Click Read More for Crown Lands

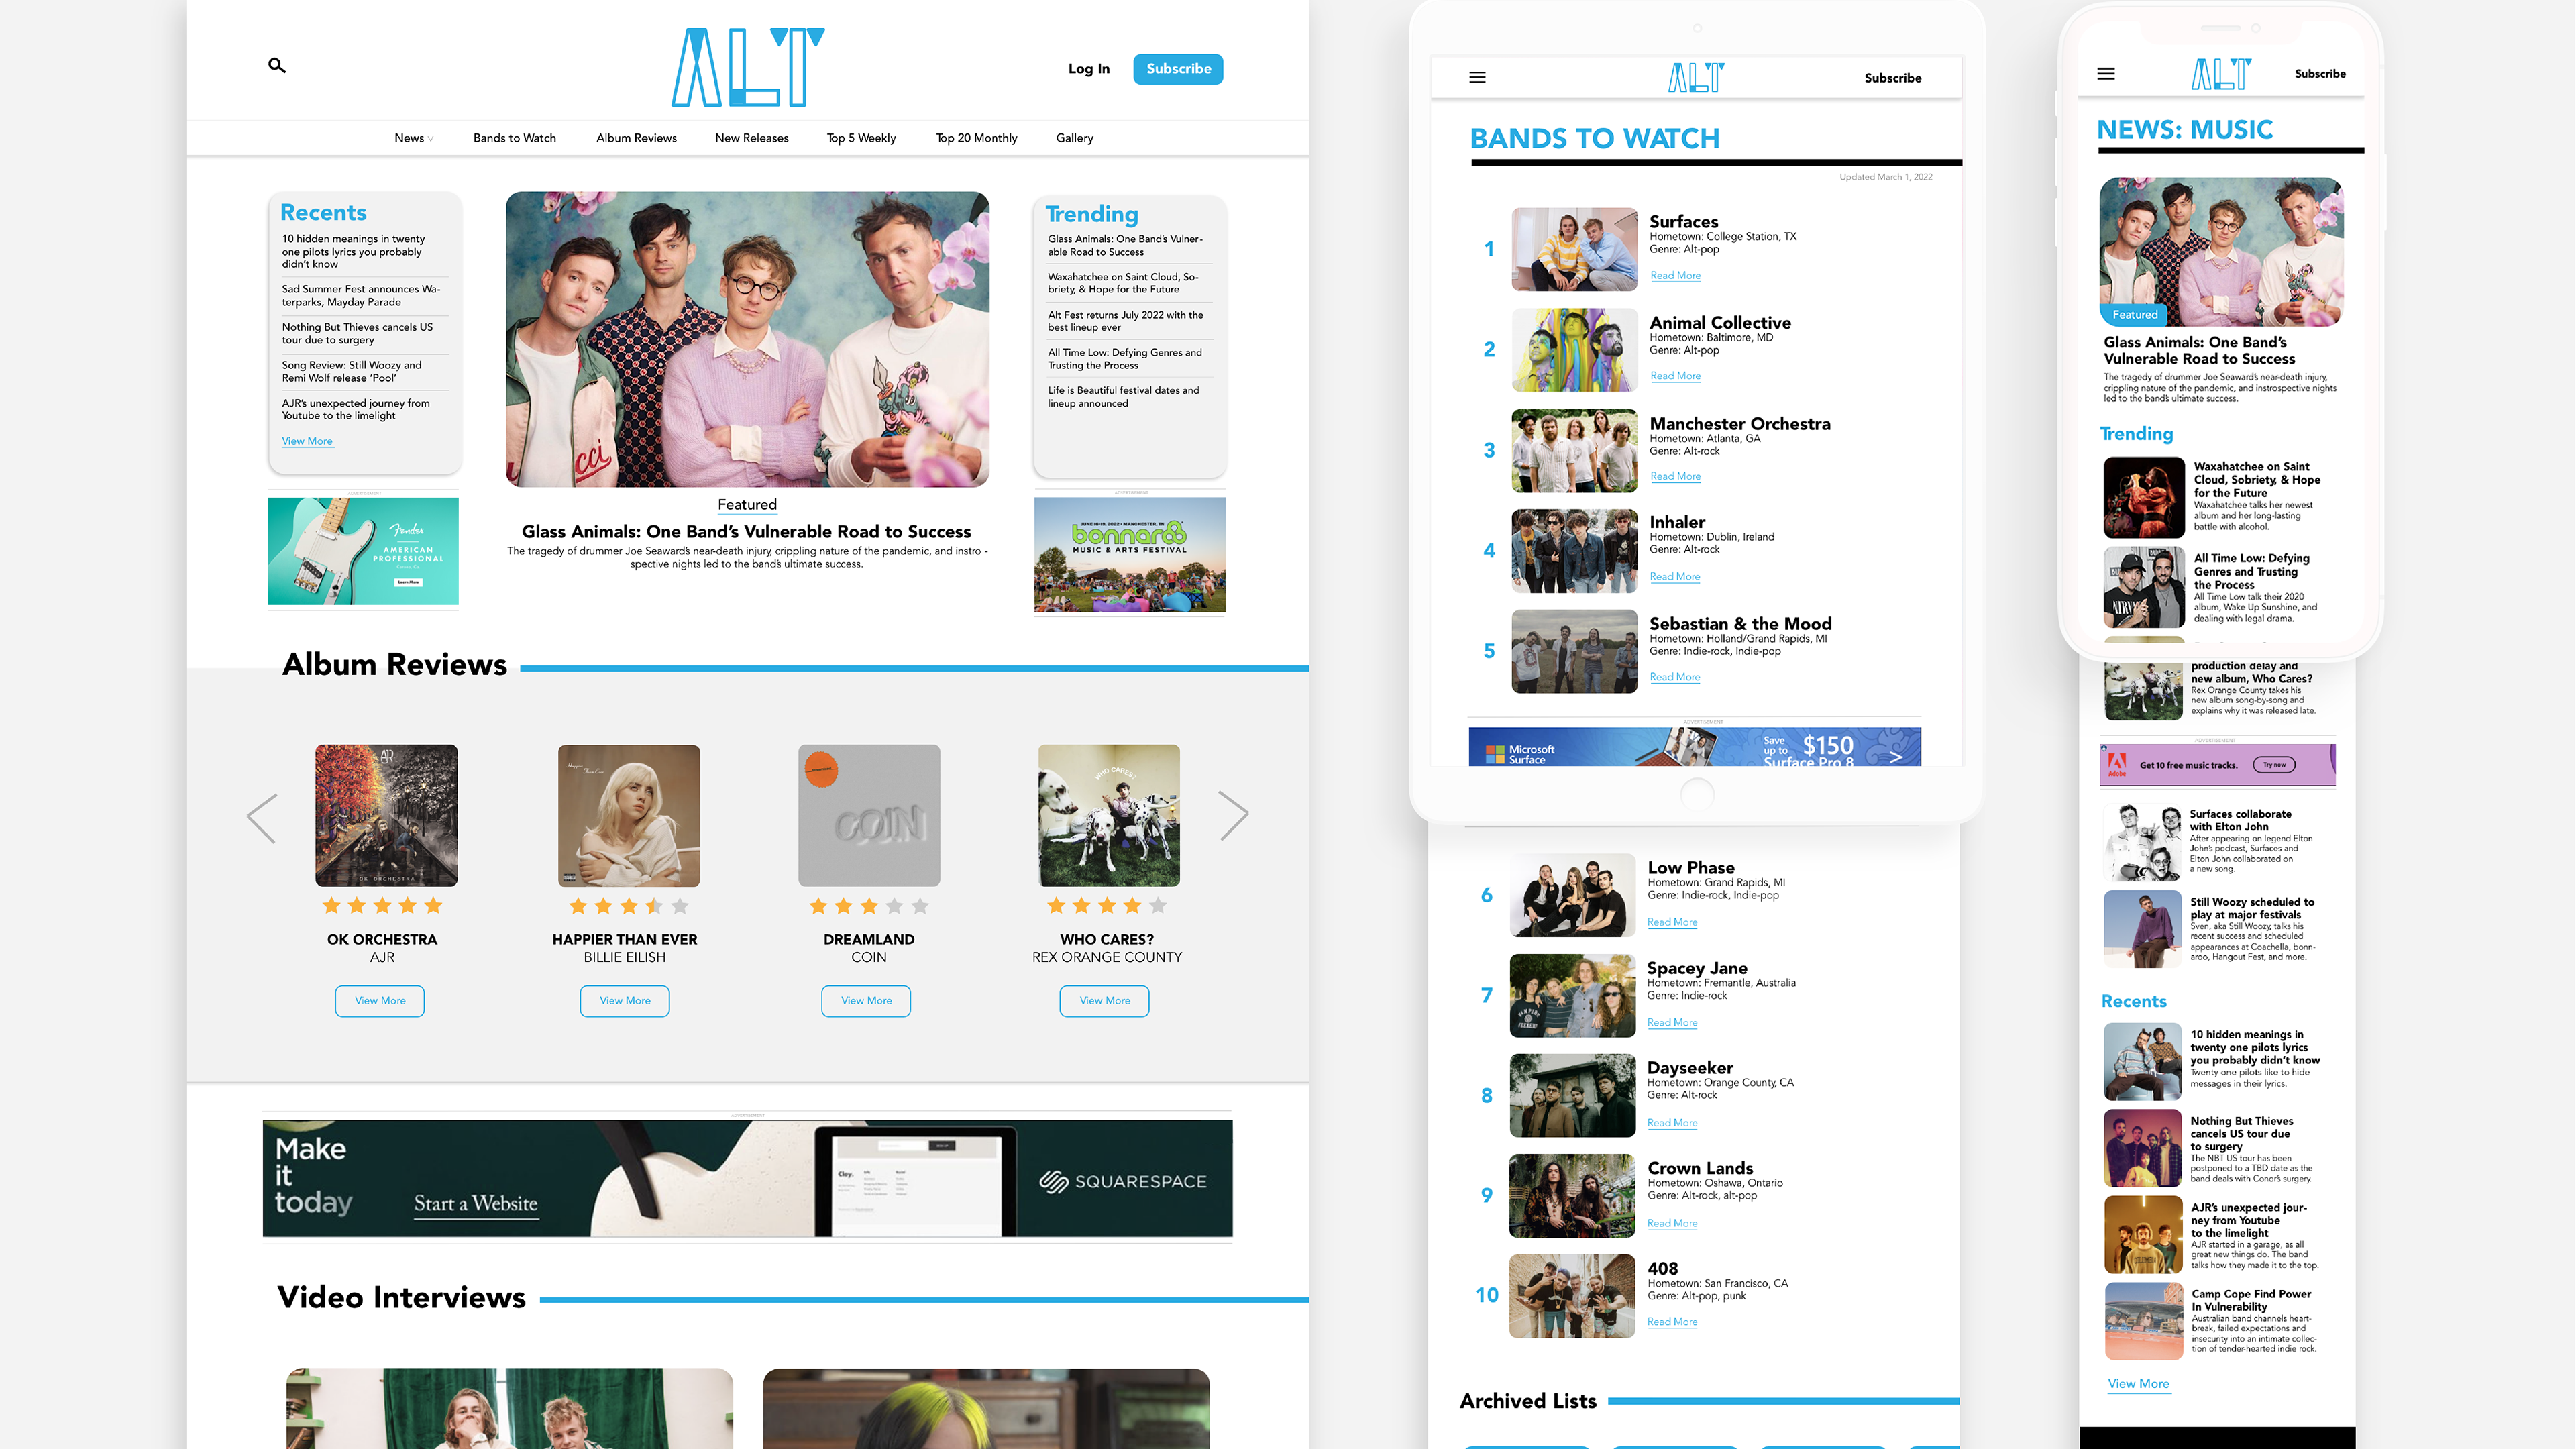pyautogui.click(x=1672, y=1223)
